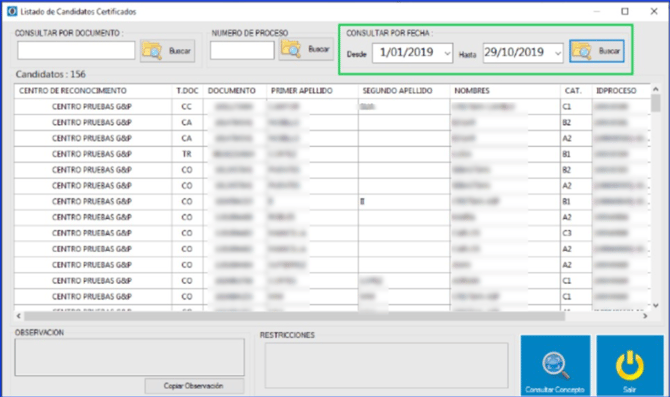The height and width of the screenshot is (397, 670).
Task: Click the application icon in title bar
Action: pyautogui.click(x=12, y=12)
